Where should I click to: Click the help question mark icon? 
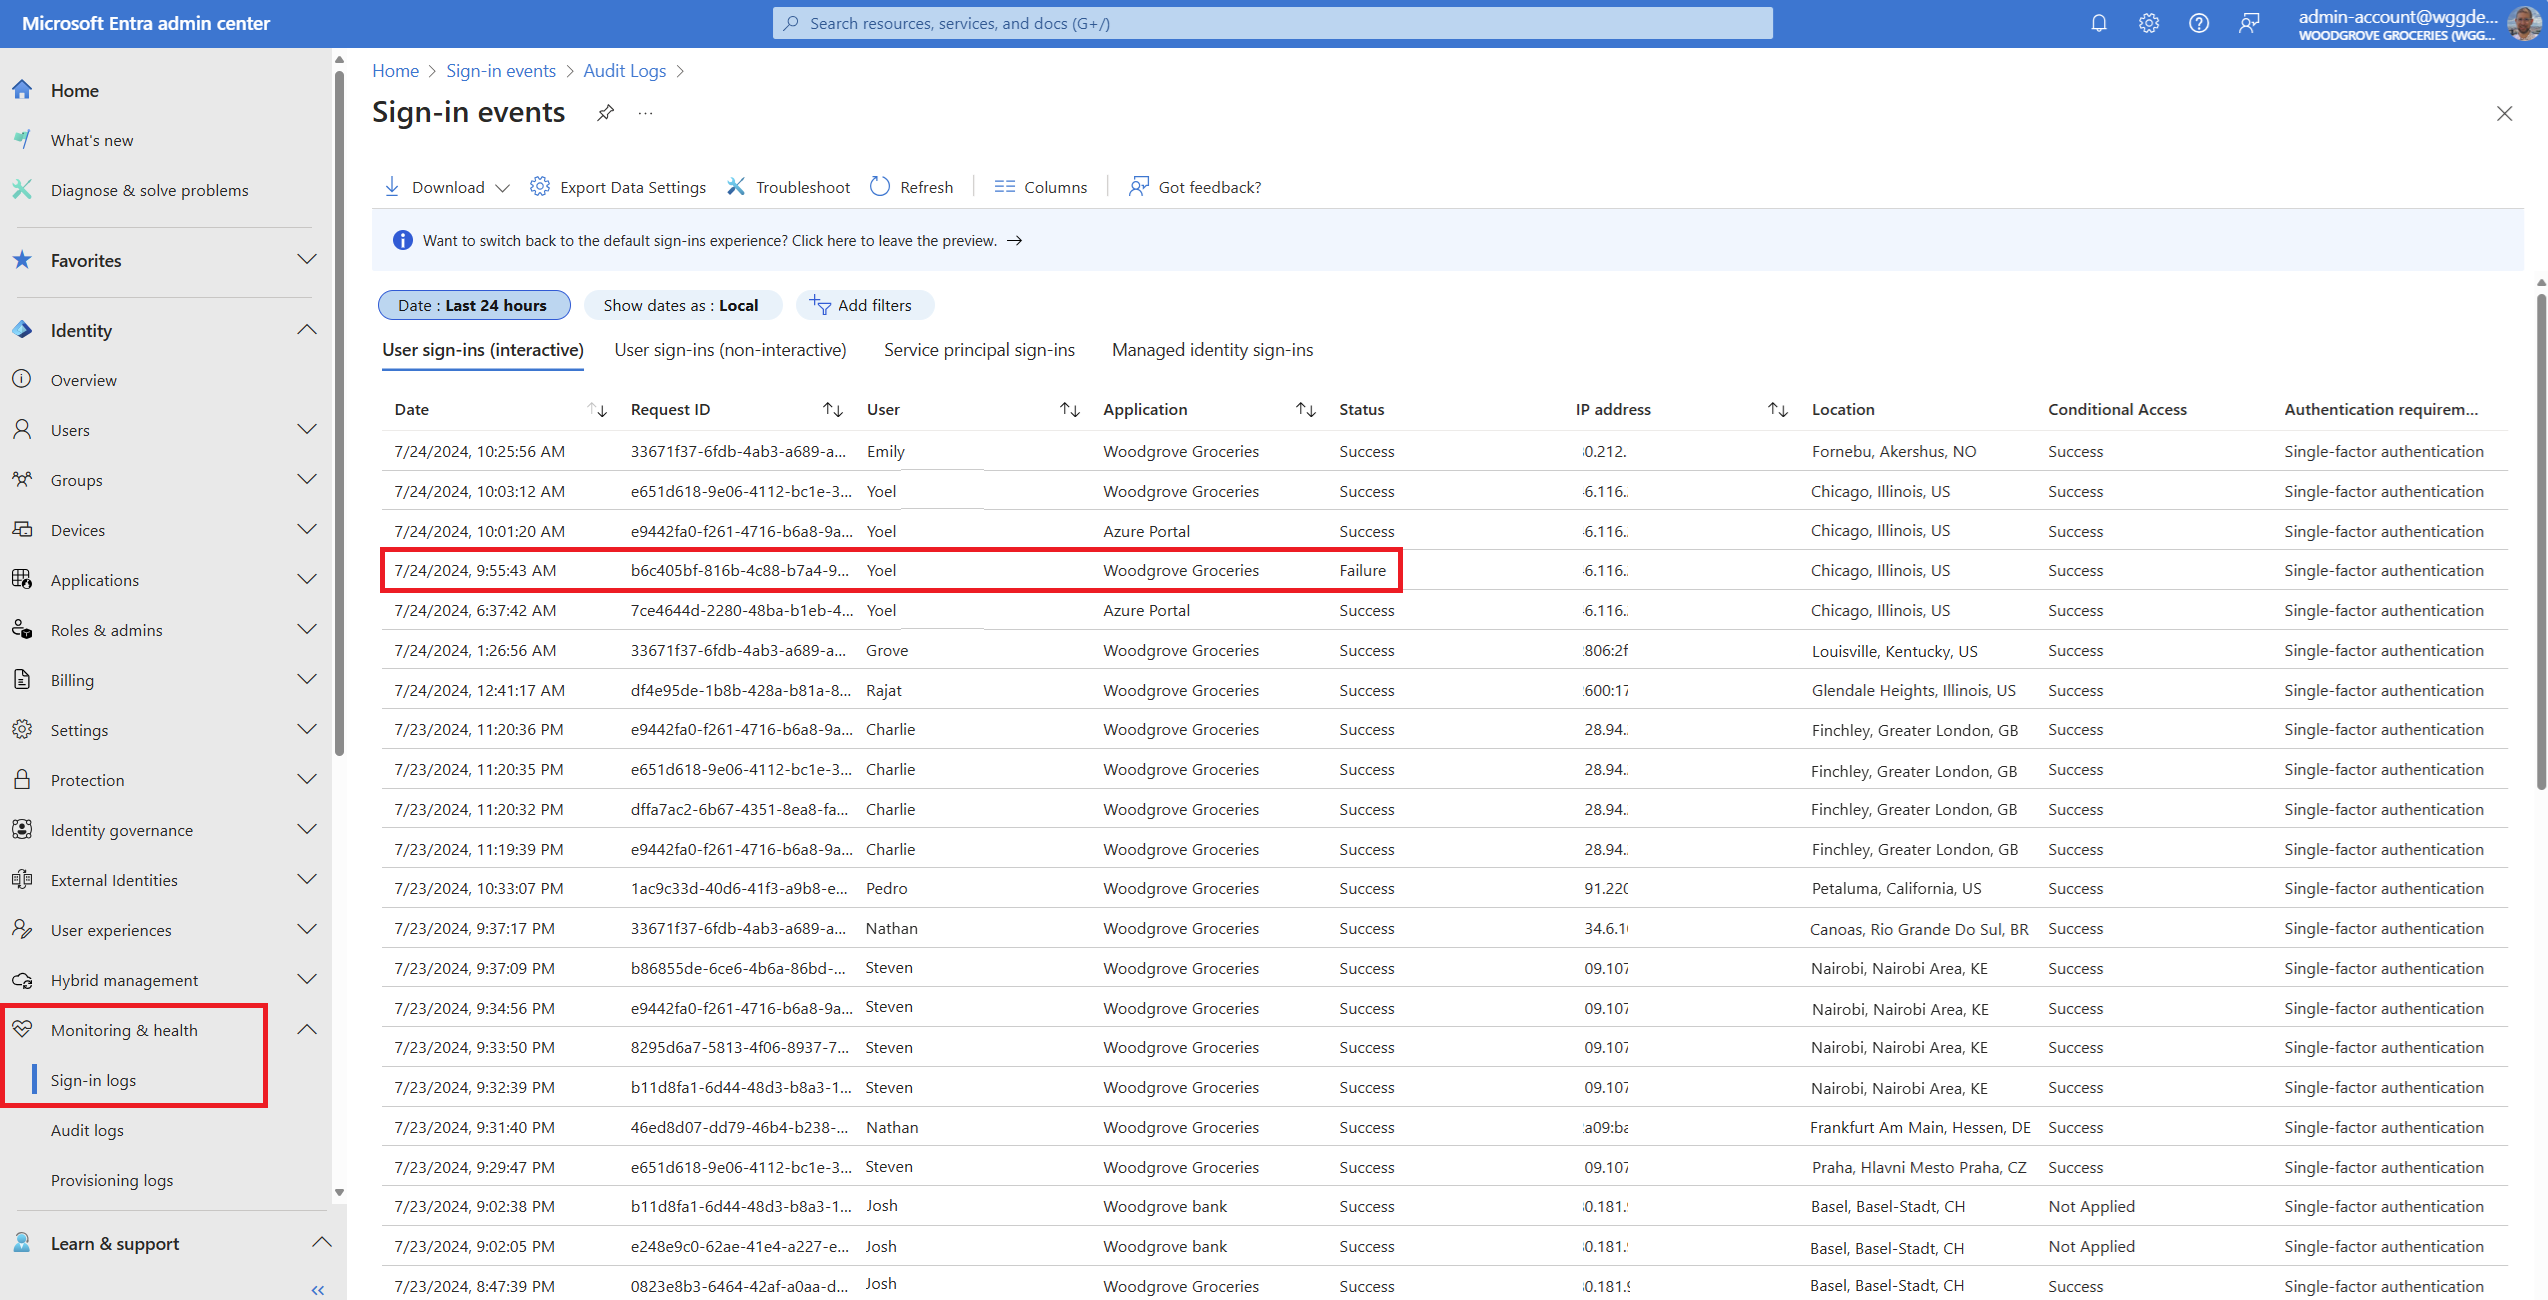click(2198, 23)
